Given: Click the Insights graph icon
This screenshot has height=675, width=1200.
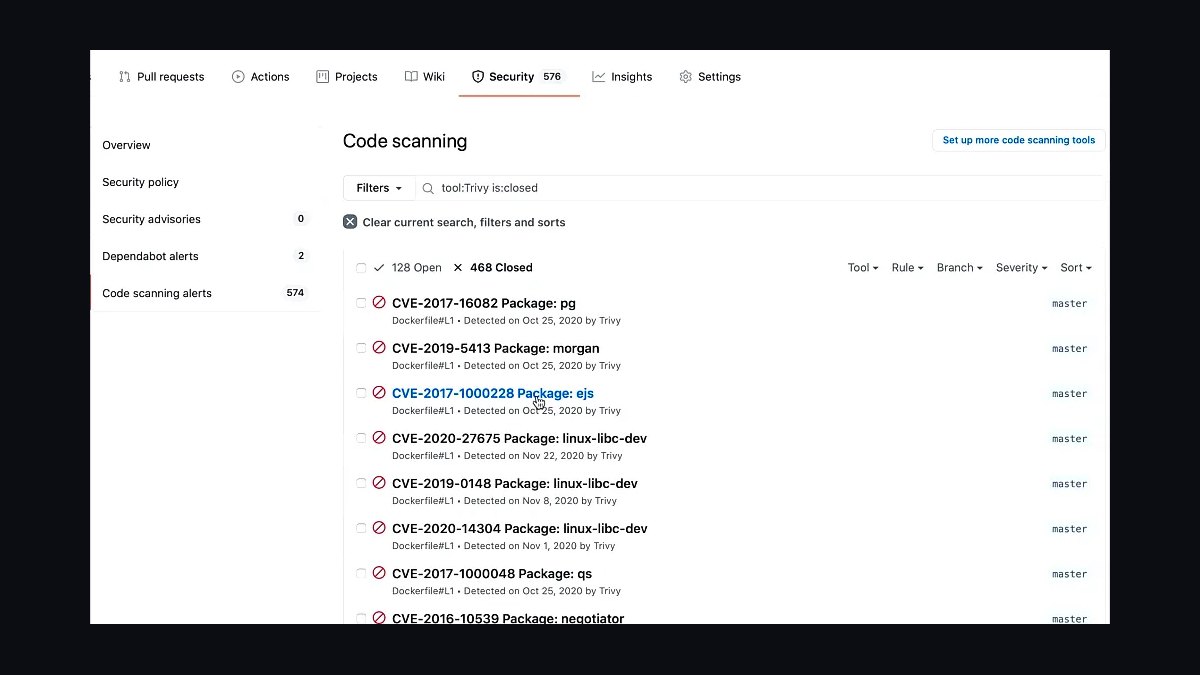Looking at the screenshot, I should click(598, 77).
